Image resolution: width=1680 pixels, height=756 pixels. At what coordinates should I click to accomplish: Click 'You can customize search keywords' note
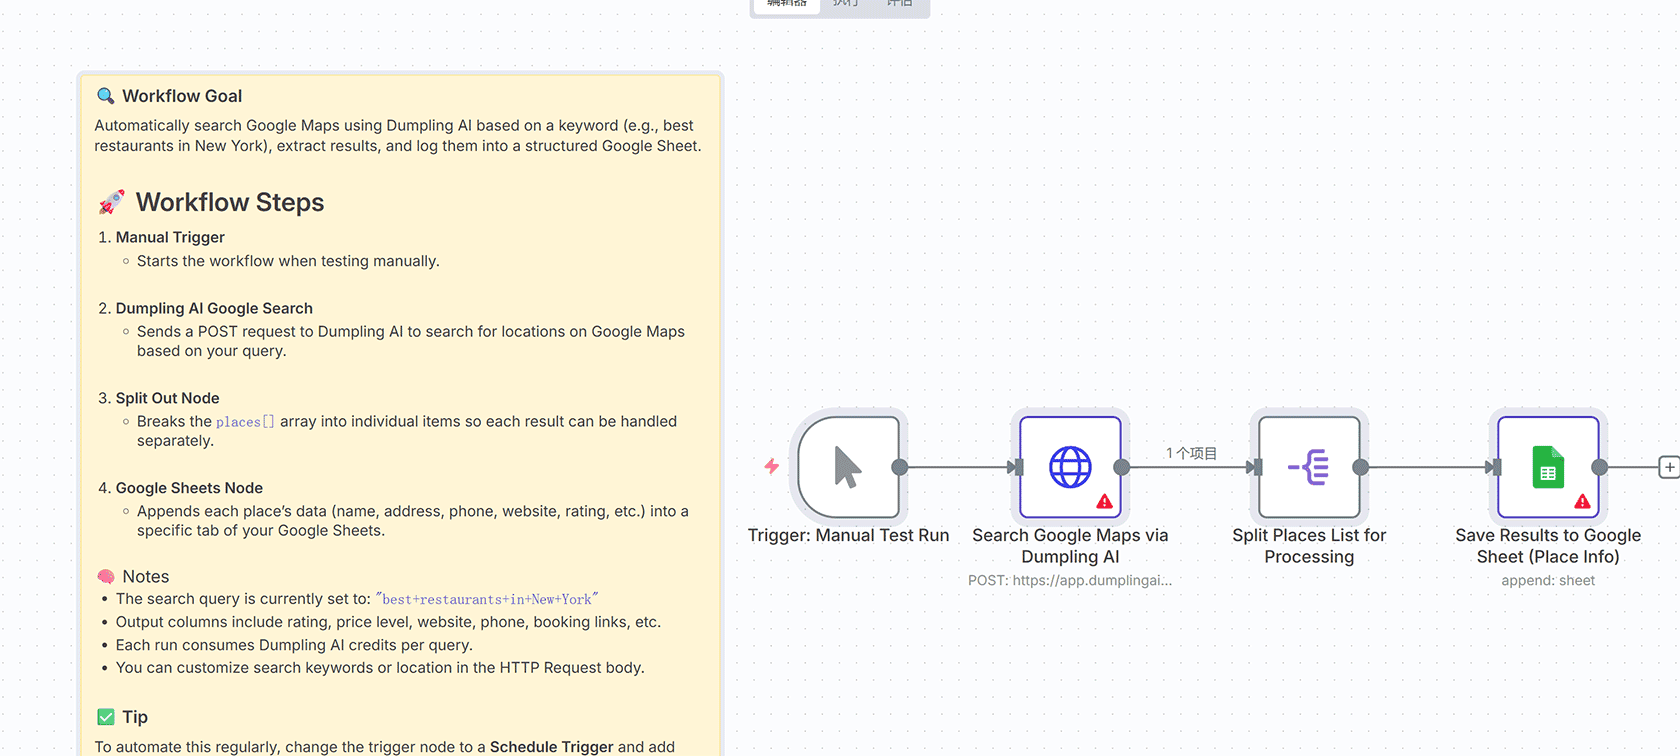(380, 668)
